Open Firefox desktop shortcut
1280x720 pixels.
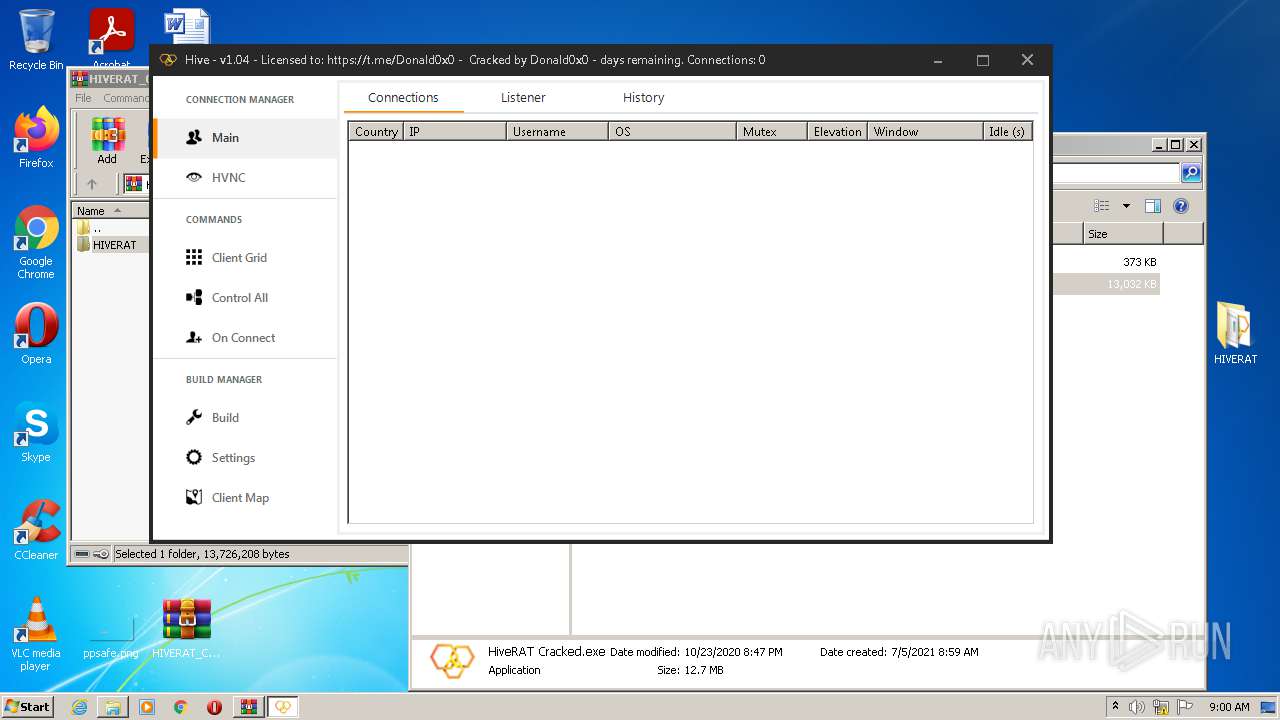click(x=36, y=137)
